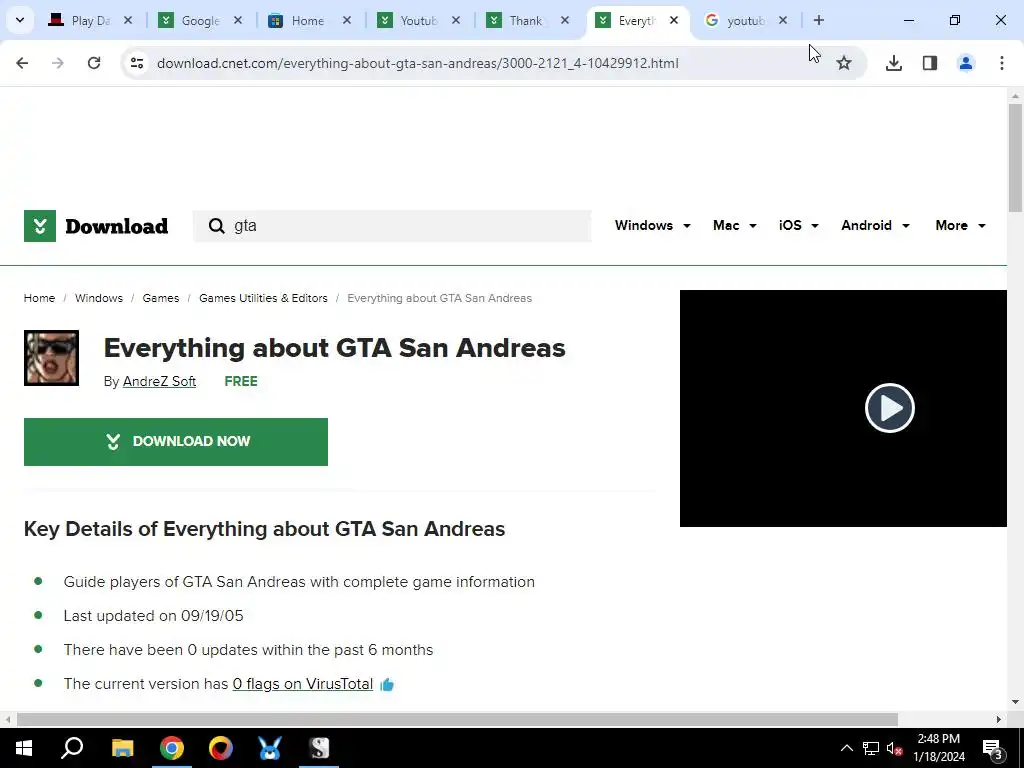
Task: Click the Last updated on 09/19/05 text
Action: click(153, 616)
